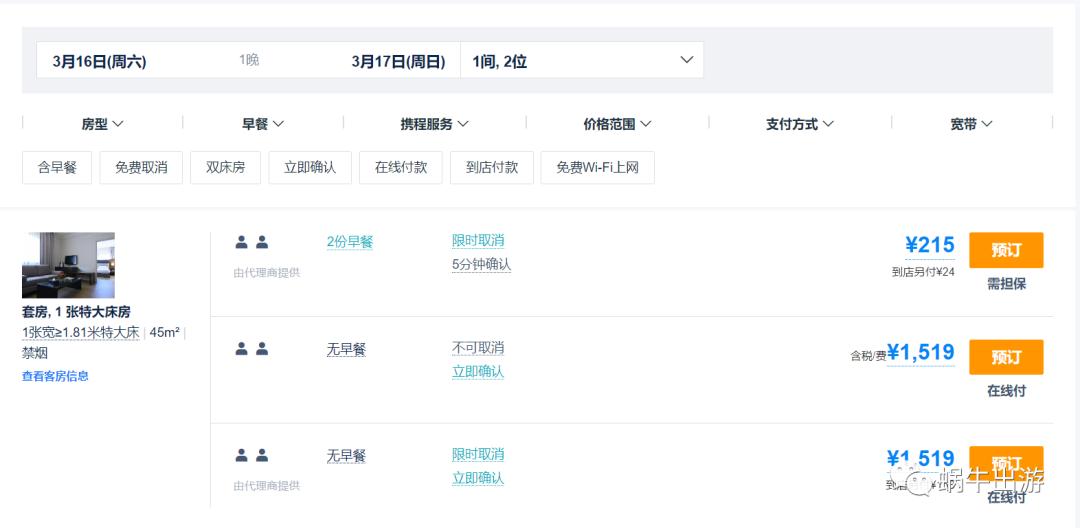Click the 套房, 1 张特大床房 room title

pos(76,312)
